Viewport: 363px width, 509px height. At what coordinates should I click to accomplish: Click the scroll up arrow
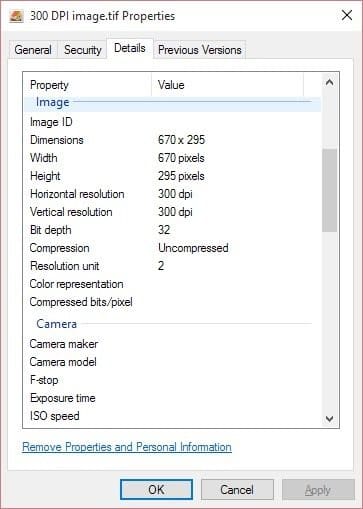pos(329,82)
